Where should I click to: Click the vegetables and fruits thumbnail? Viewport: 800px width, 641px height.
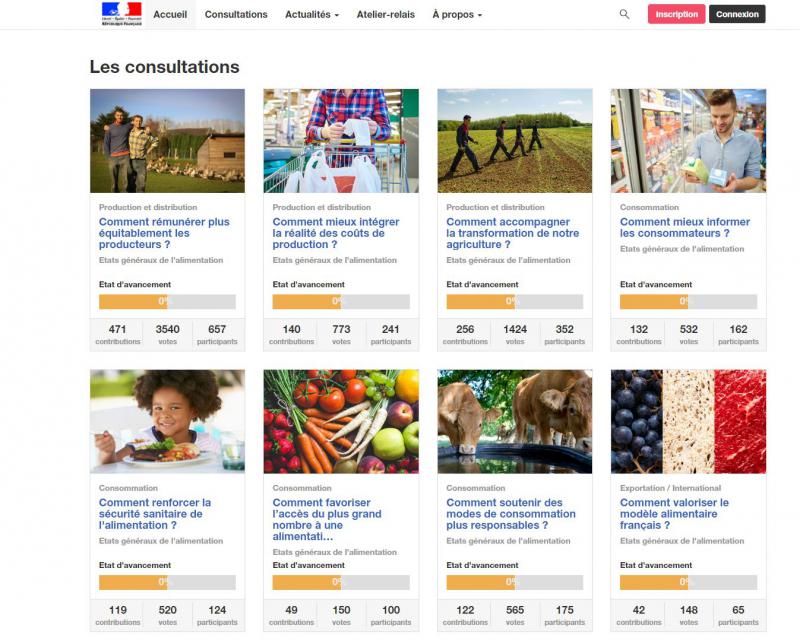pos(341,421)
